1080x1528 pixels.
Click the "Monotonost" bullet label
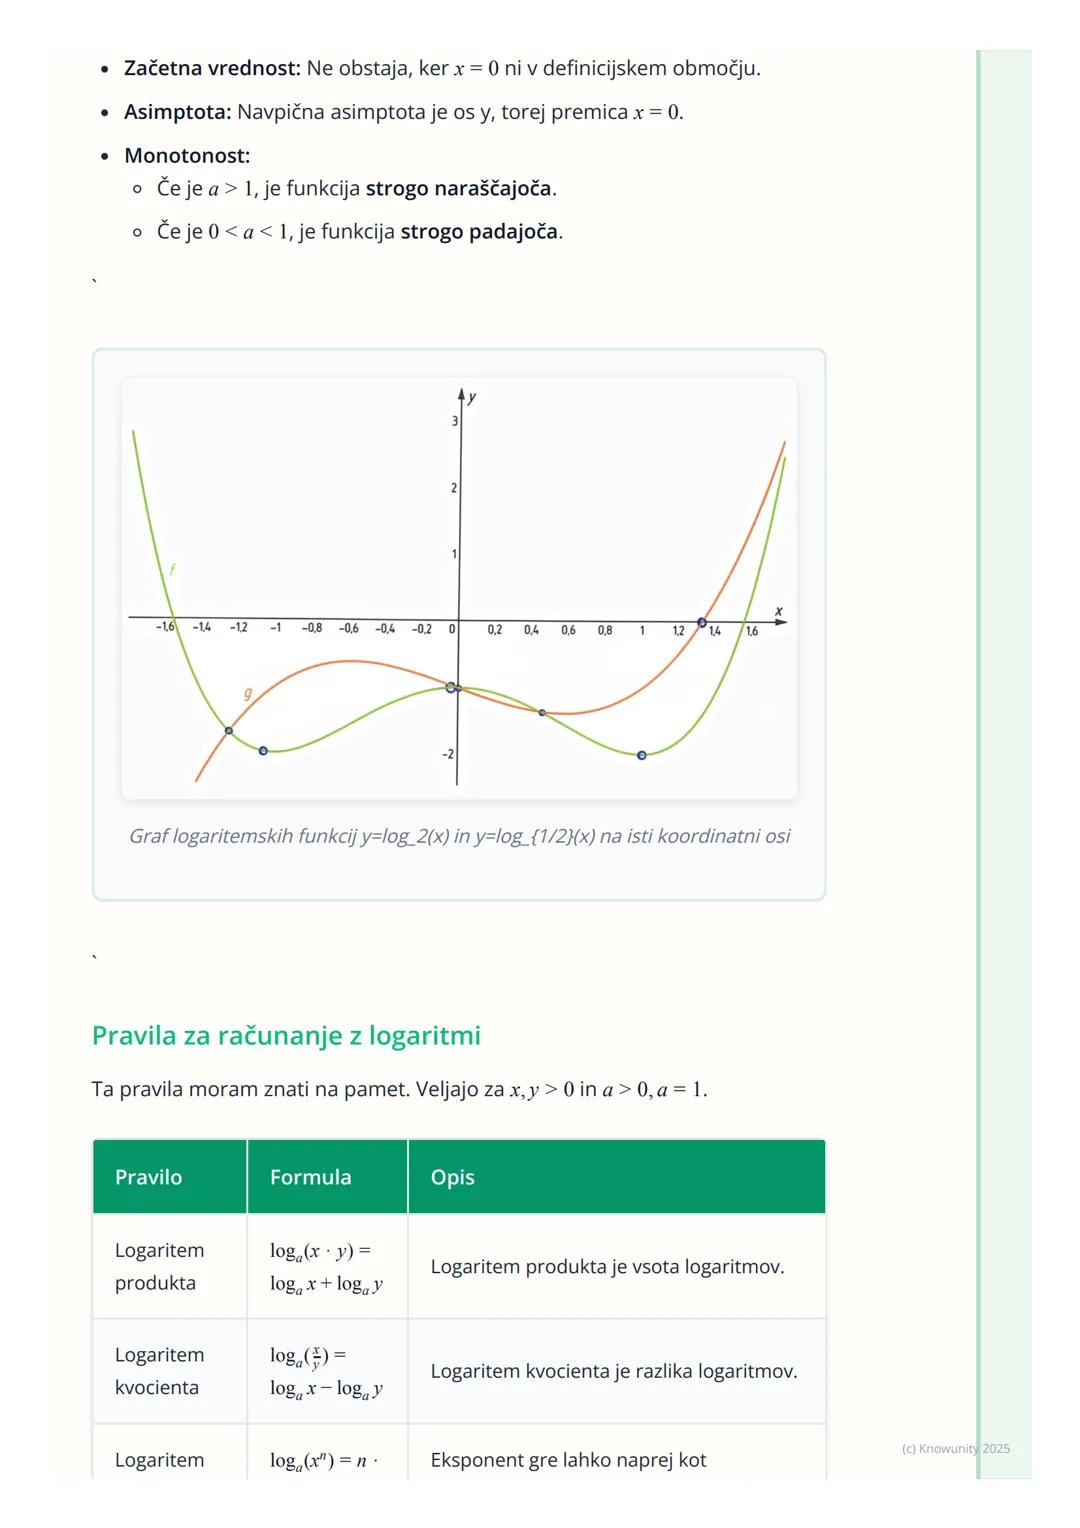[x=187, y=156]
